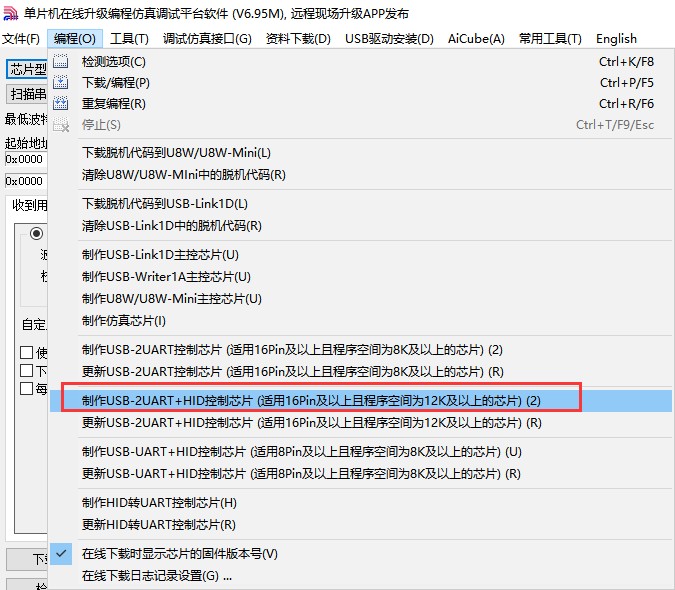The width and height of the screenshot is (675, 590).
Task: Open the 调试仿真接口(G) menu
Action: [x=207, y=39]
